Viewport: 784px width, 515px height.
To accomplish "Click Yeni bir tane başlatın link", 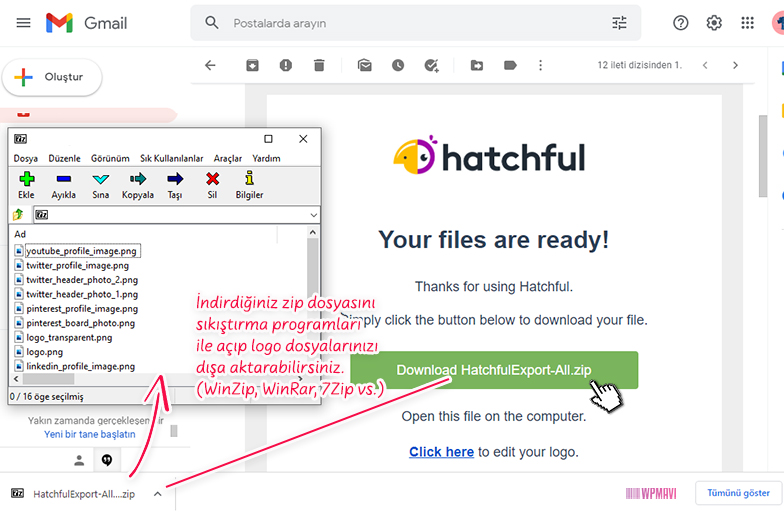I will pyautogui.click(x=90, y=434).
